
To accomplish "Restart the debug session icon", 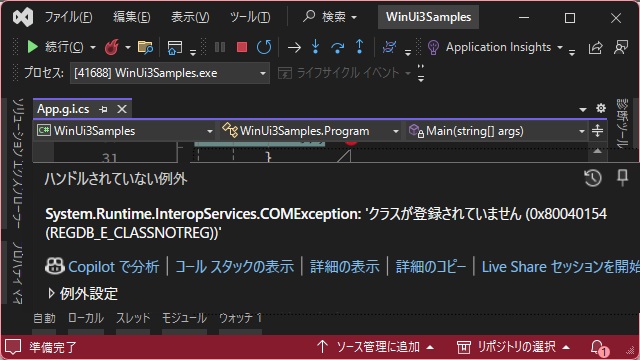I will point(264,47).
